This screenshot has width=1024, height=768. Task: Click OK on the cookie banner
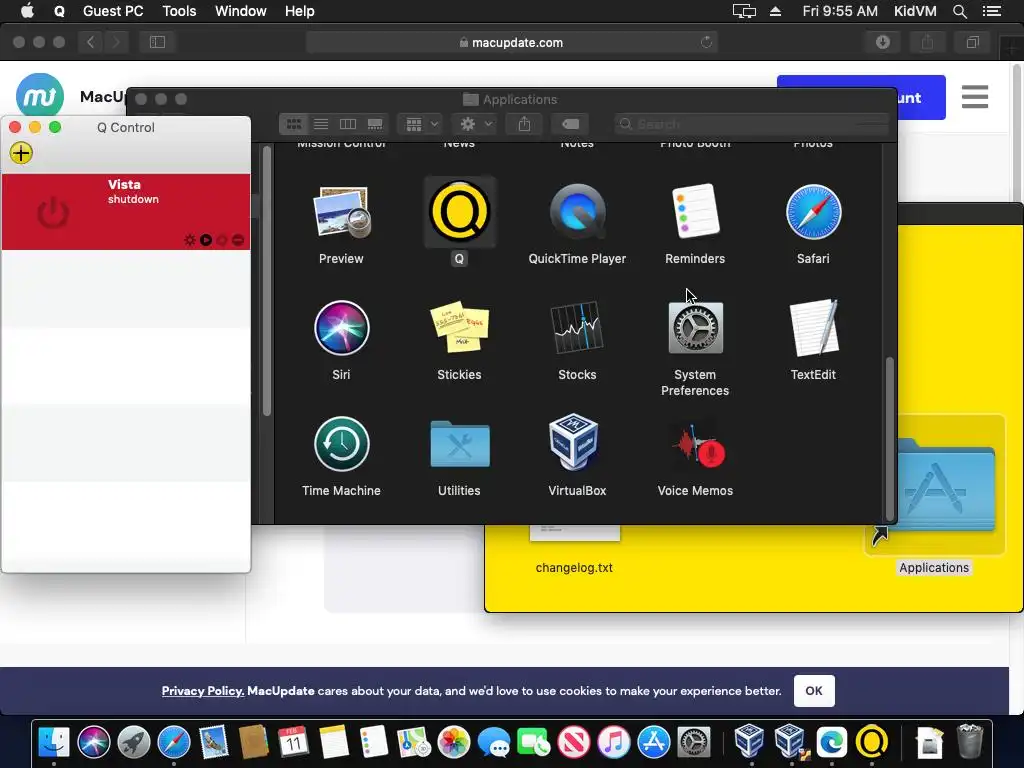[x=814, y=691]
